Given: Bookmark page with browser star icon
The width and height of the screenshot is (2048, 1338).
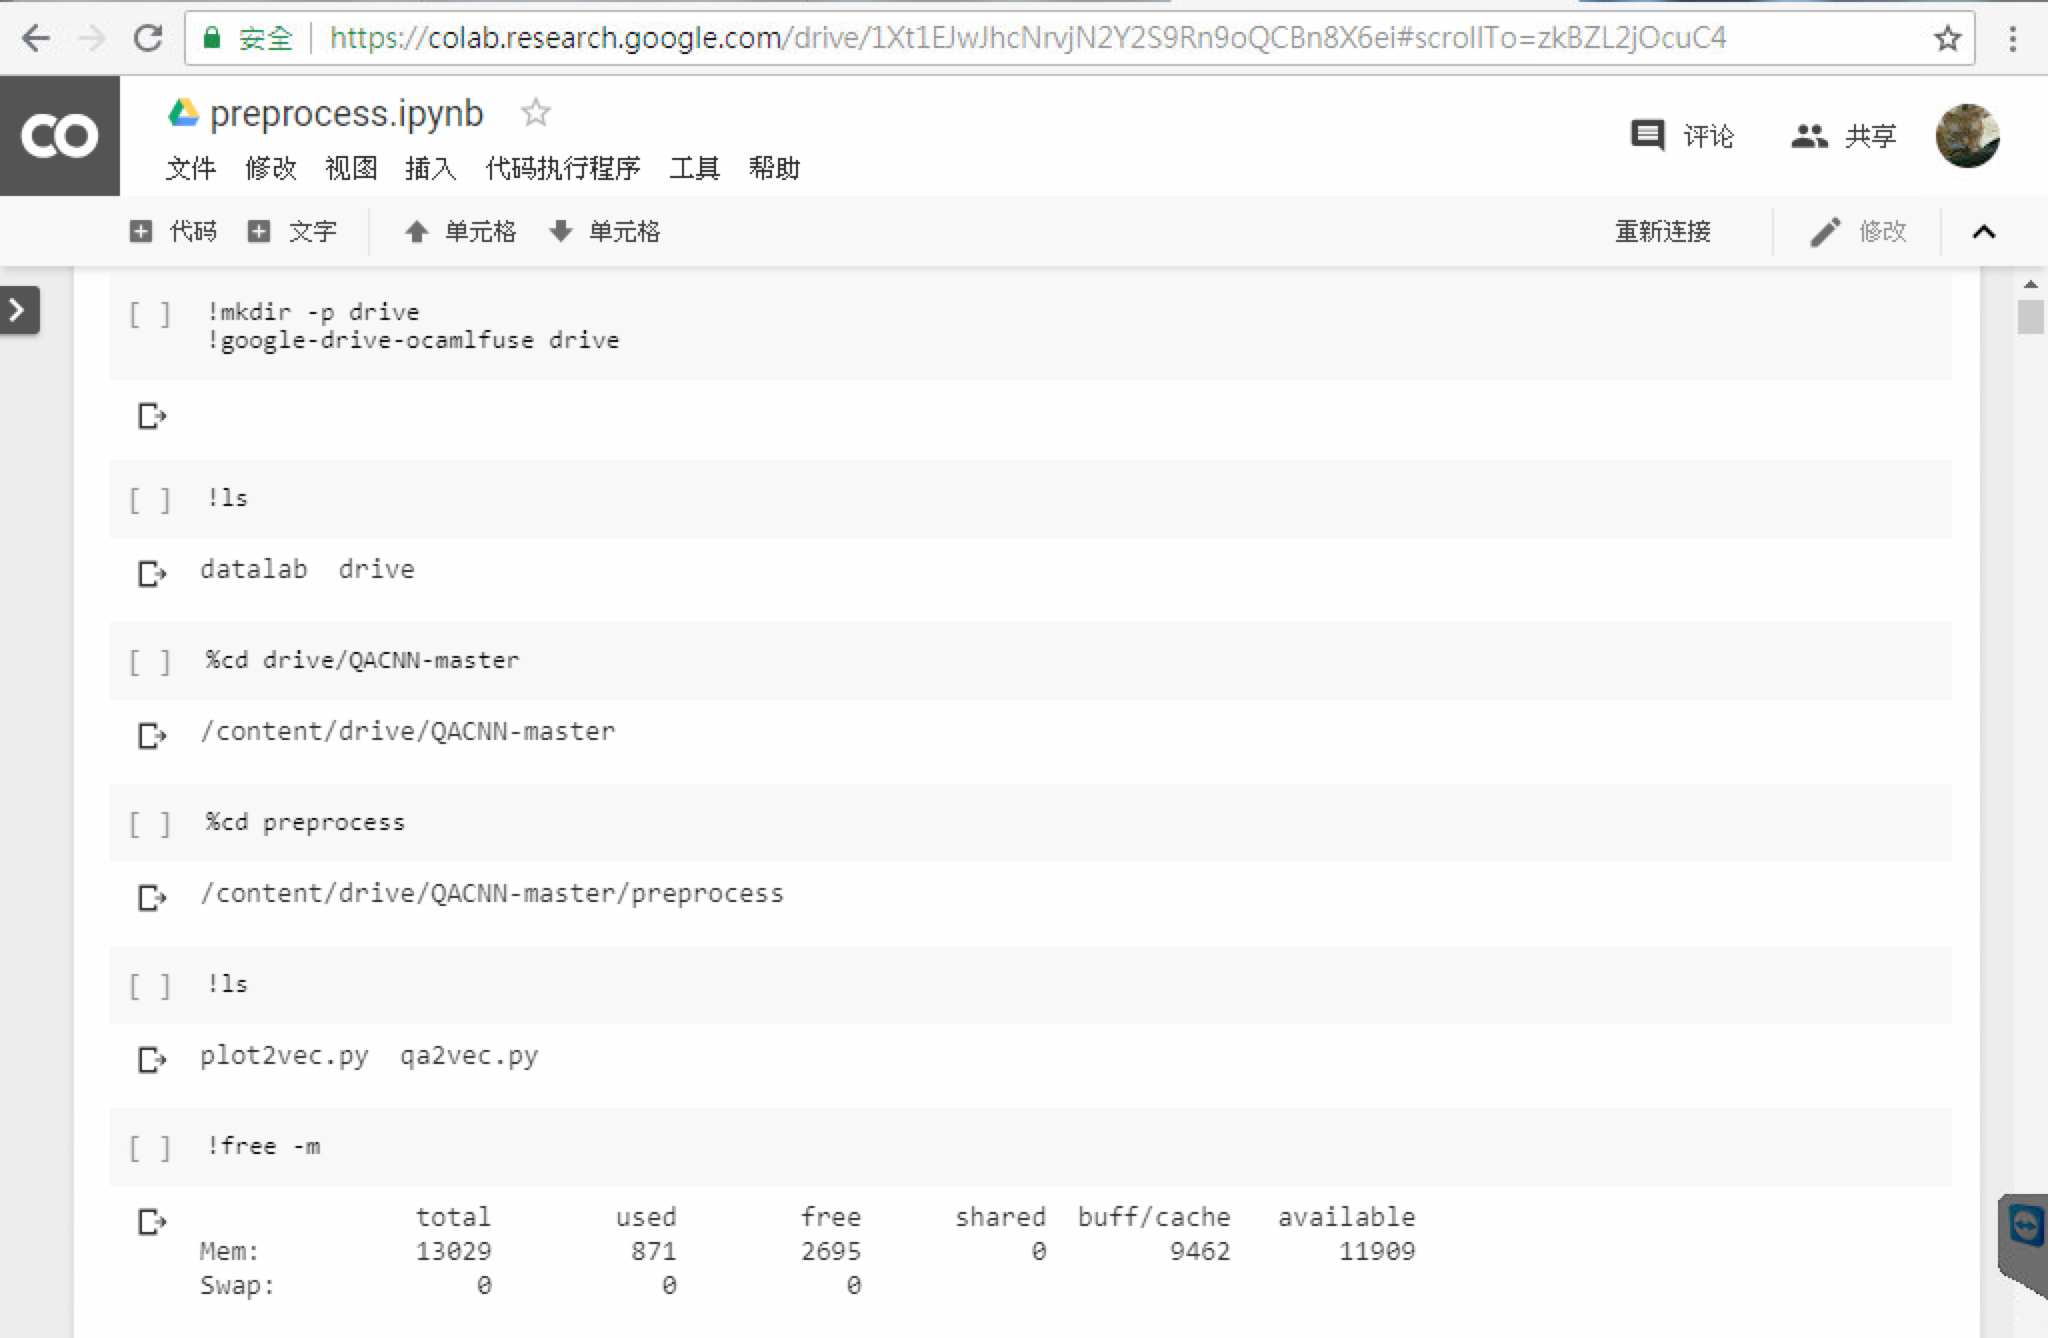Looking at the screenshot, I should click(1946, 39).
